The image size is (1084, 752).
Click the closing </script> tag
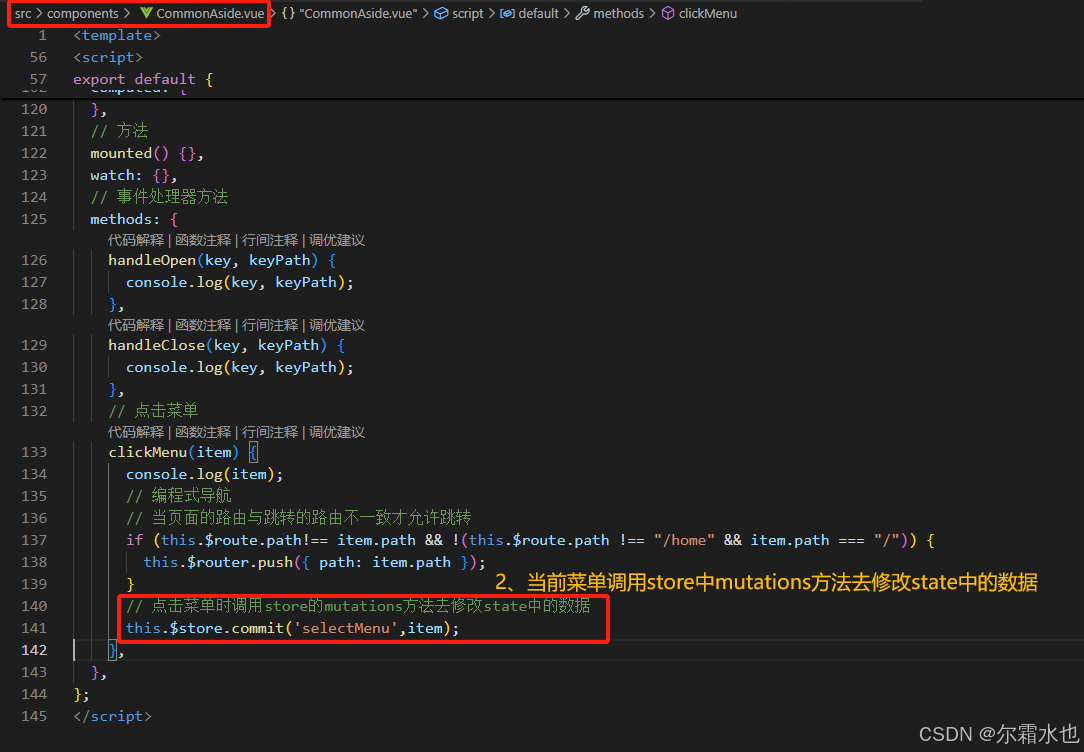(x=112, y=716)
